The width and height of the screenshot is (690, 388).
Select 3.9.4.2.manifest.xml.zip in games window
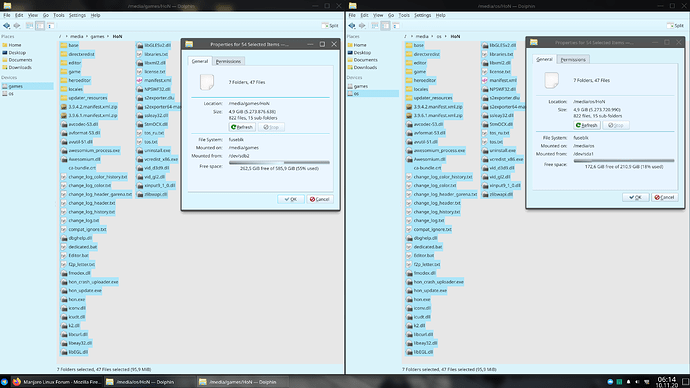pos(89,107)
